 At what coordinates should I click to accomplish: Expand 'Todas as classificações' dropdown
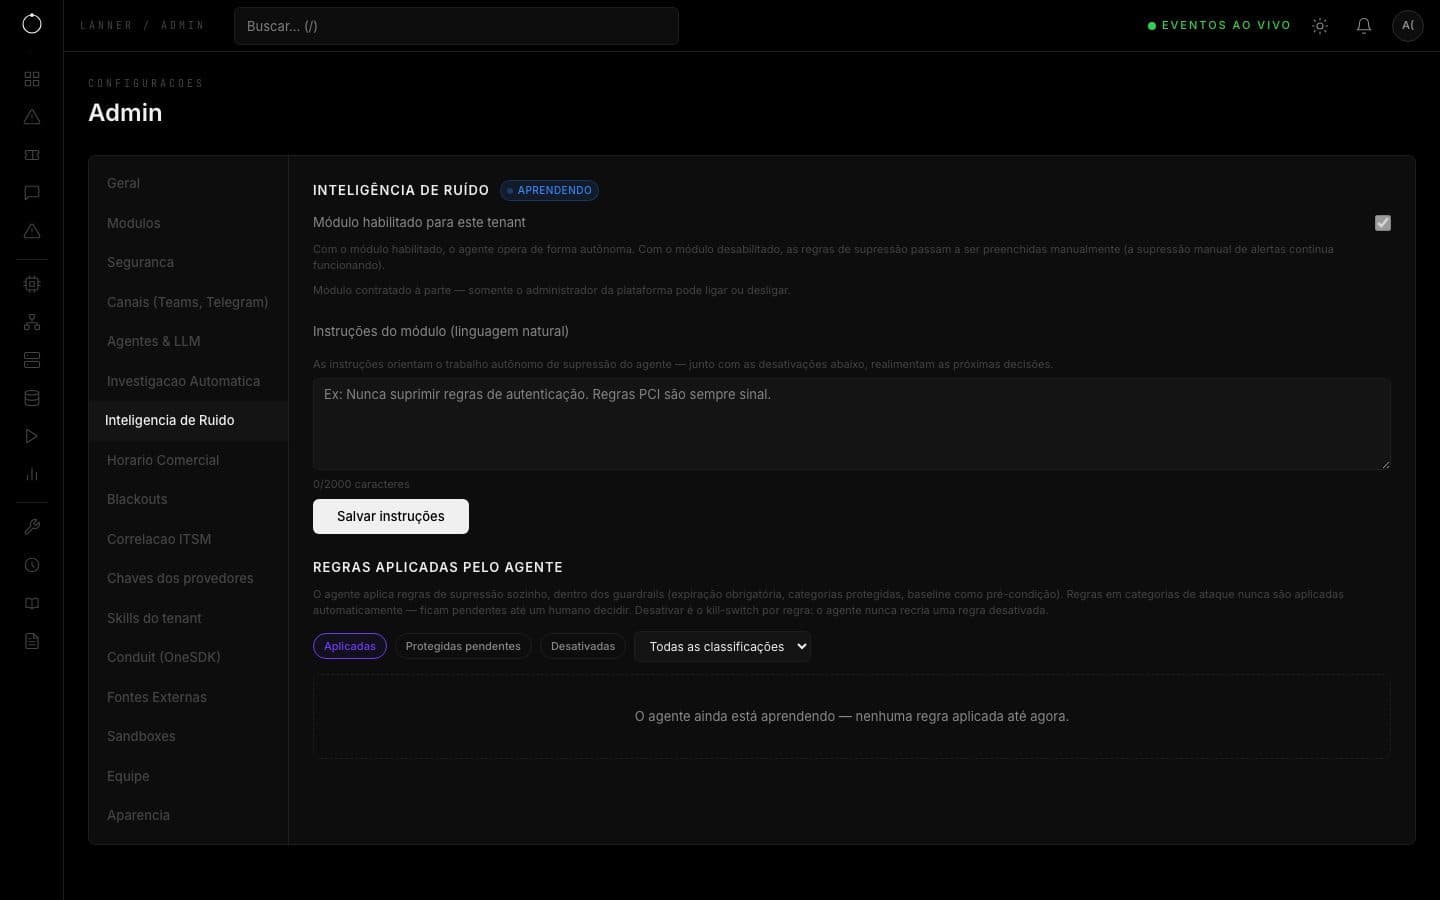point(722,646)
